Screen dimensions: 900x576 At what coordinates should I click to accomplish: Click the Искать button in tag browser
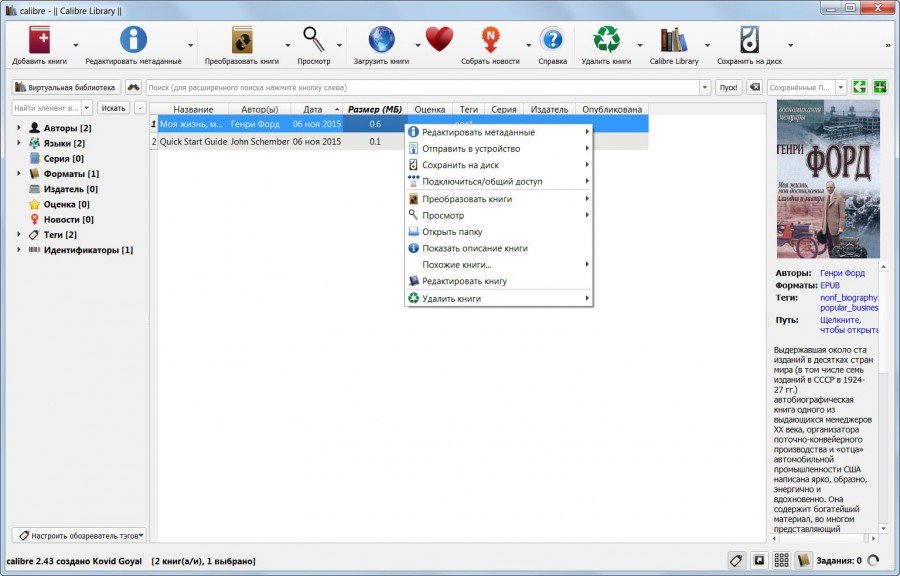click(113, 108)
